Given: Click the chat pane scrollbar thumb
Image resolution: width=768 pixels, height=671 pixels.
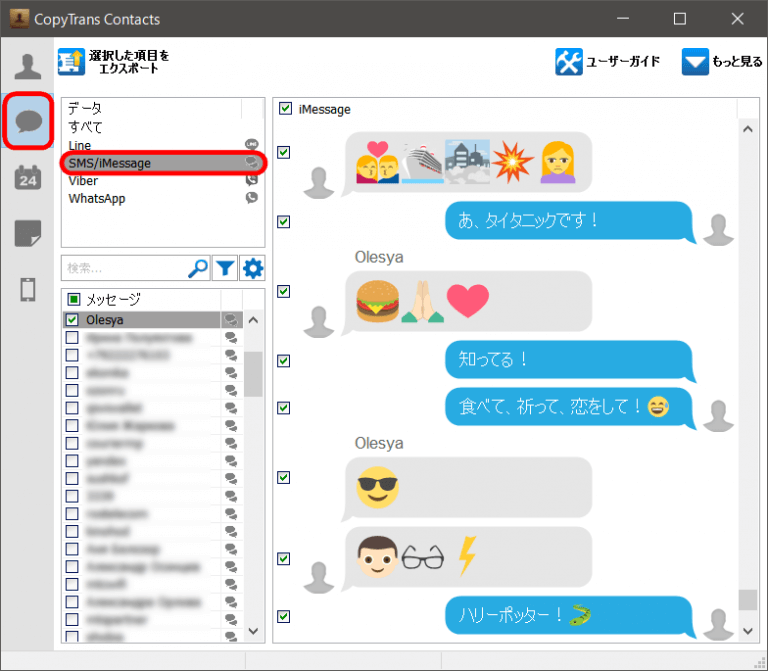Looking at the screenshot, I should pos(748,600).
